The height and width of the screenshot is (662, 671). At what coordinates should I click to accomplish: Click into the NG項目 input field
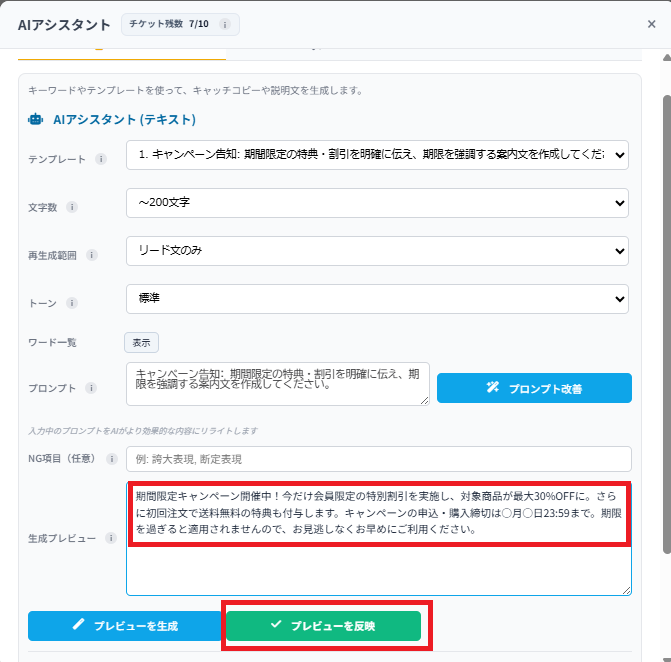[377, 459]
